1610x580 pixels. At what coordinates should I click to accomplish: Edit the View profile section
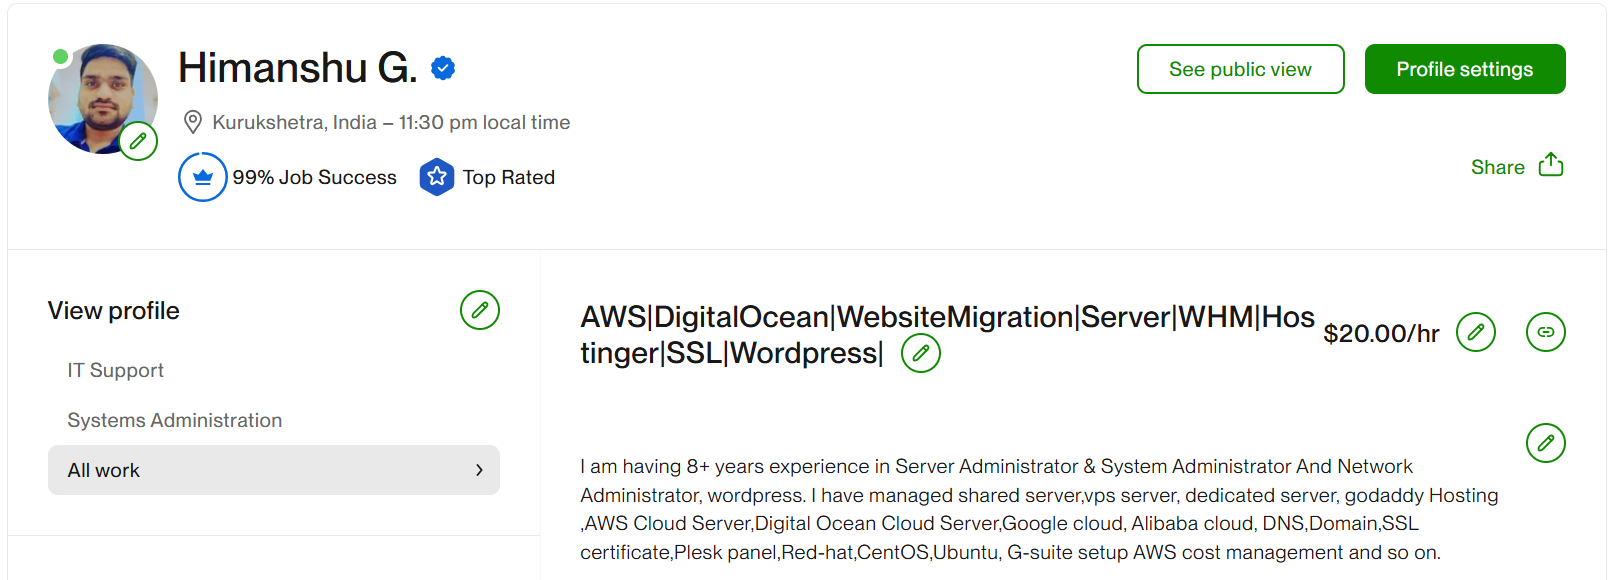pos(480,310)
